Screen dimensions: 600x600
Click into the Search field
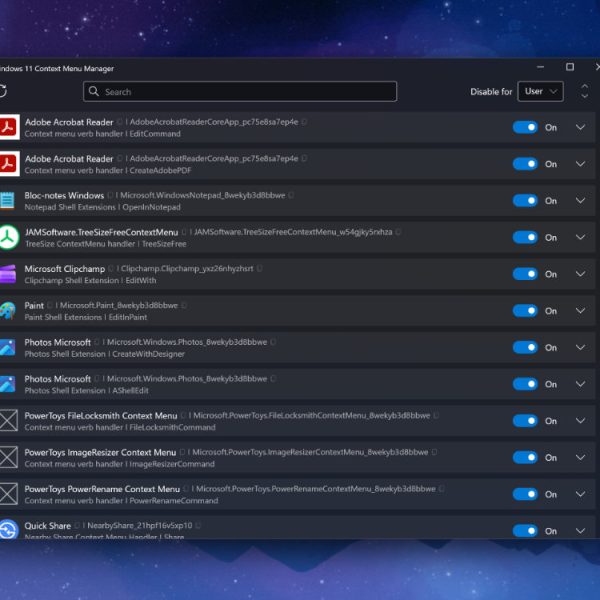tap(240, 91)
